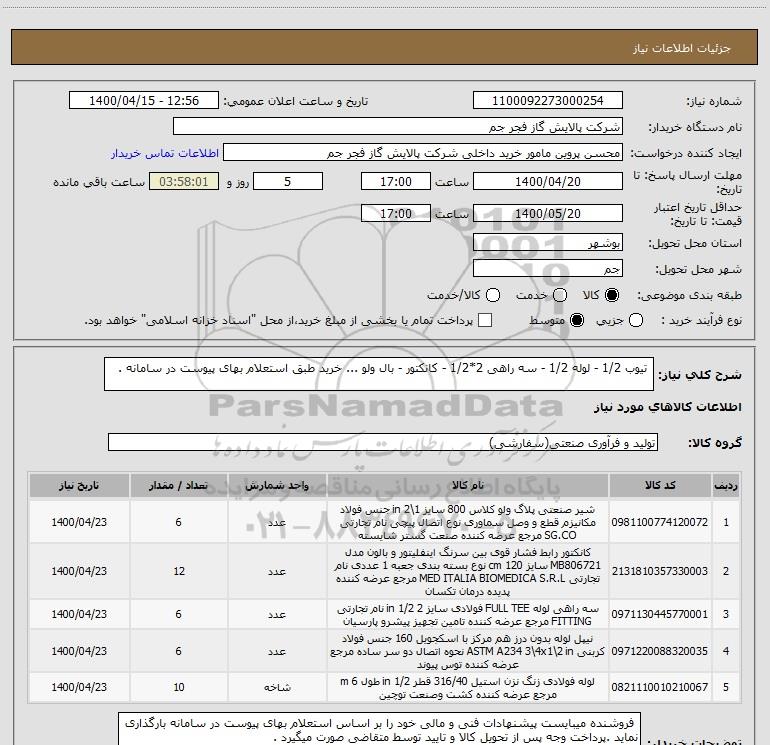Click item code 2131810357330003

coord(660,571)
